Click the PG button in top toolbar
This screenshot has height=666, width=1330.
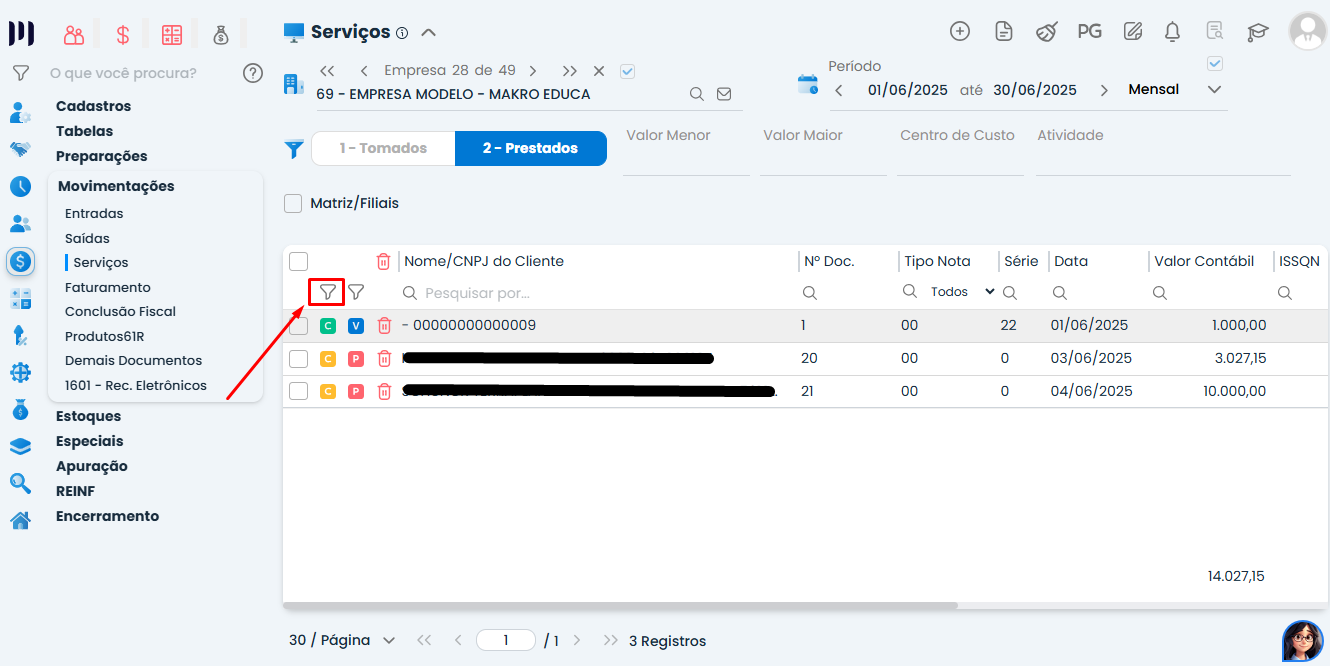[1090, 31]
